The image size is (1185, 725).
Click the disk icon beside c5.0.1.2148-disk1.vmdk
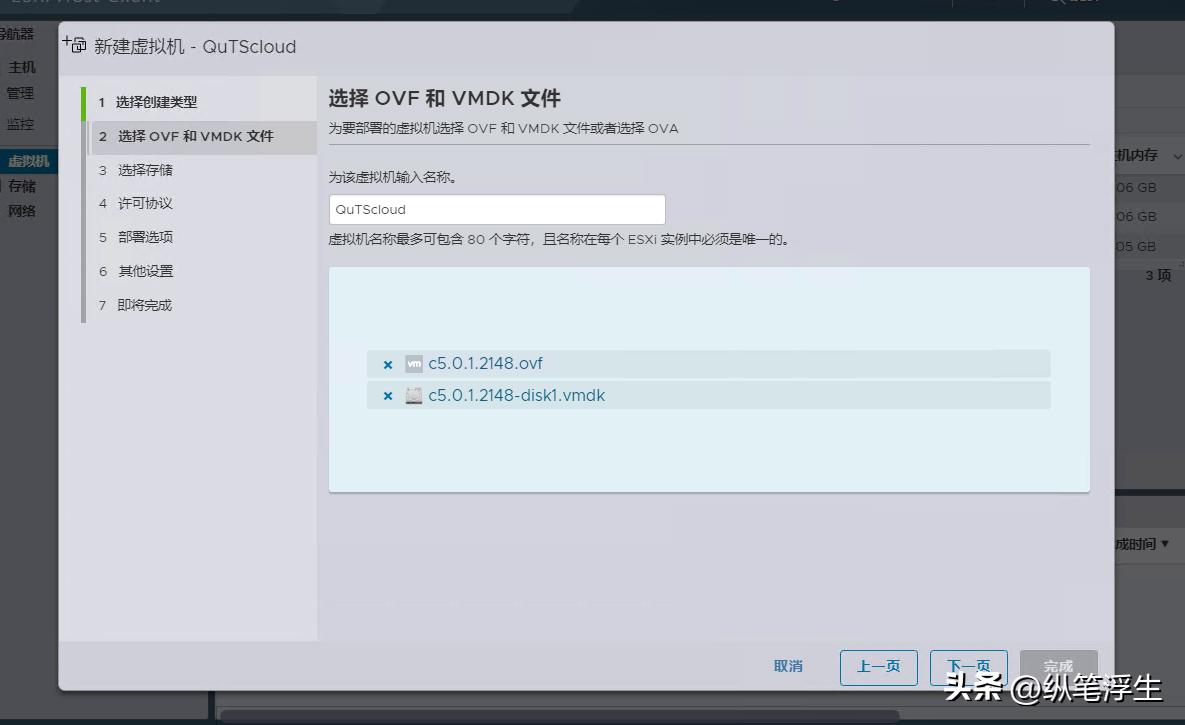tap(413, 395)
